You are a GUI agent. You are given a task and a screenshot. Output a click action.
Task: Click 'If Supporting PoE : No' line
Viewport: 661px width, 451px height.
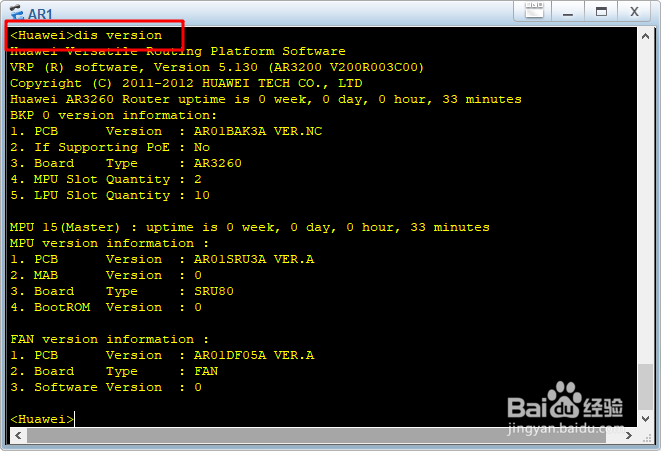(110, 148)
